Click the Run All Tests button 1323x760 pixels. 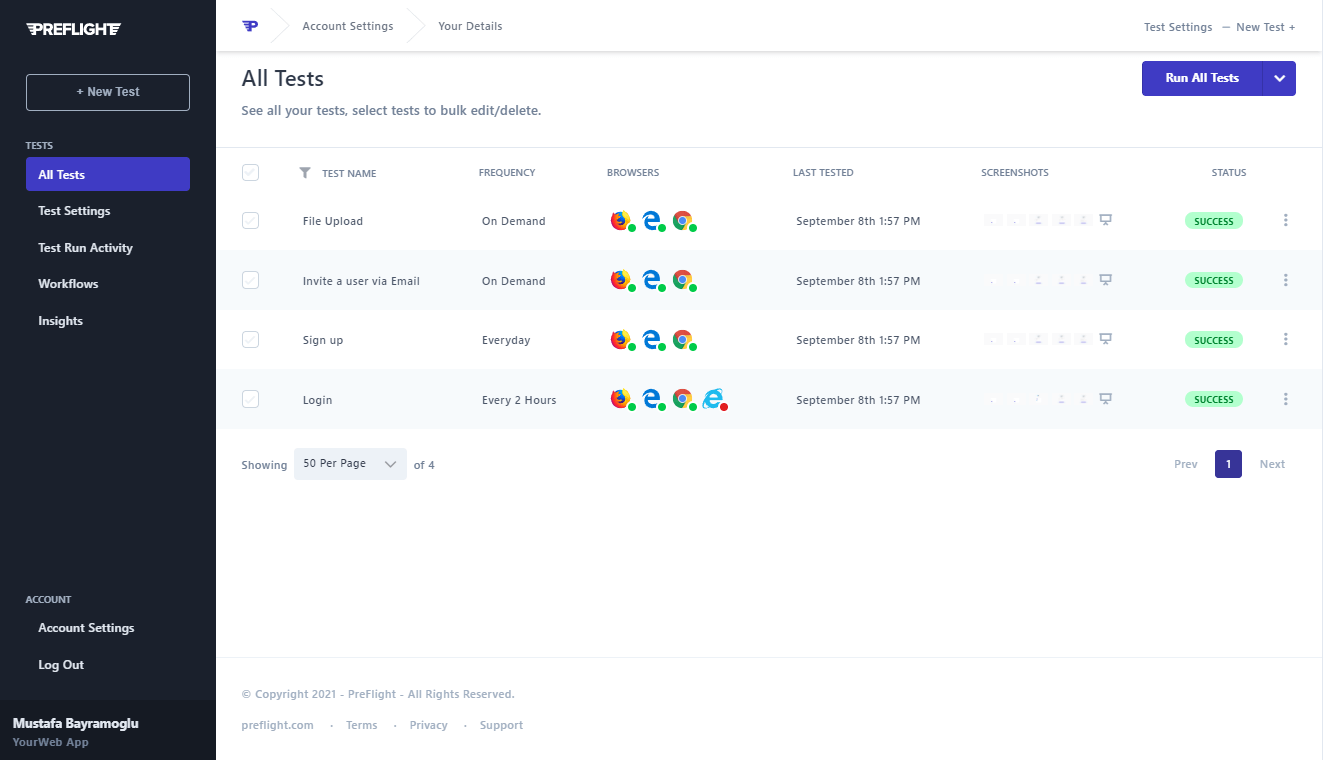(x=1201, y=77)
